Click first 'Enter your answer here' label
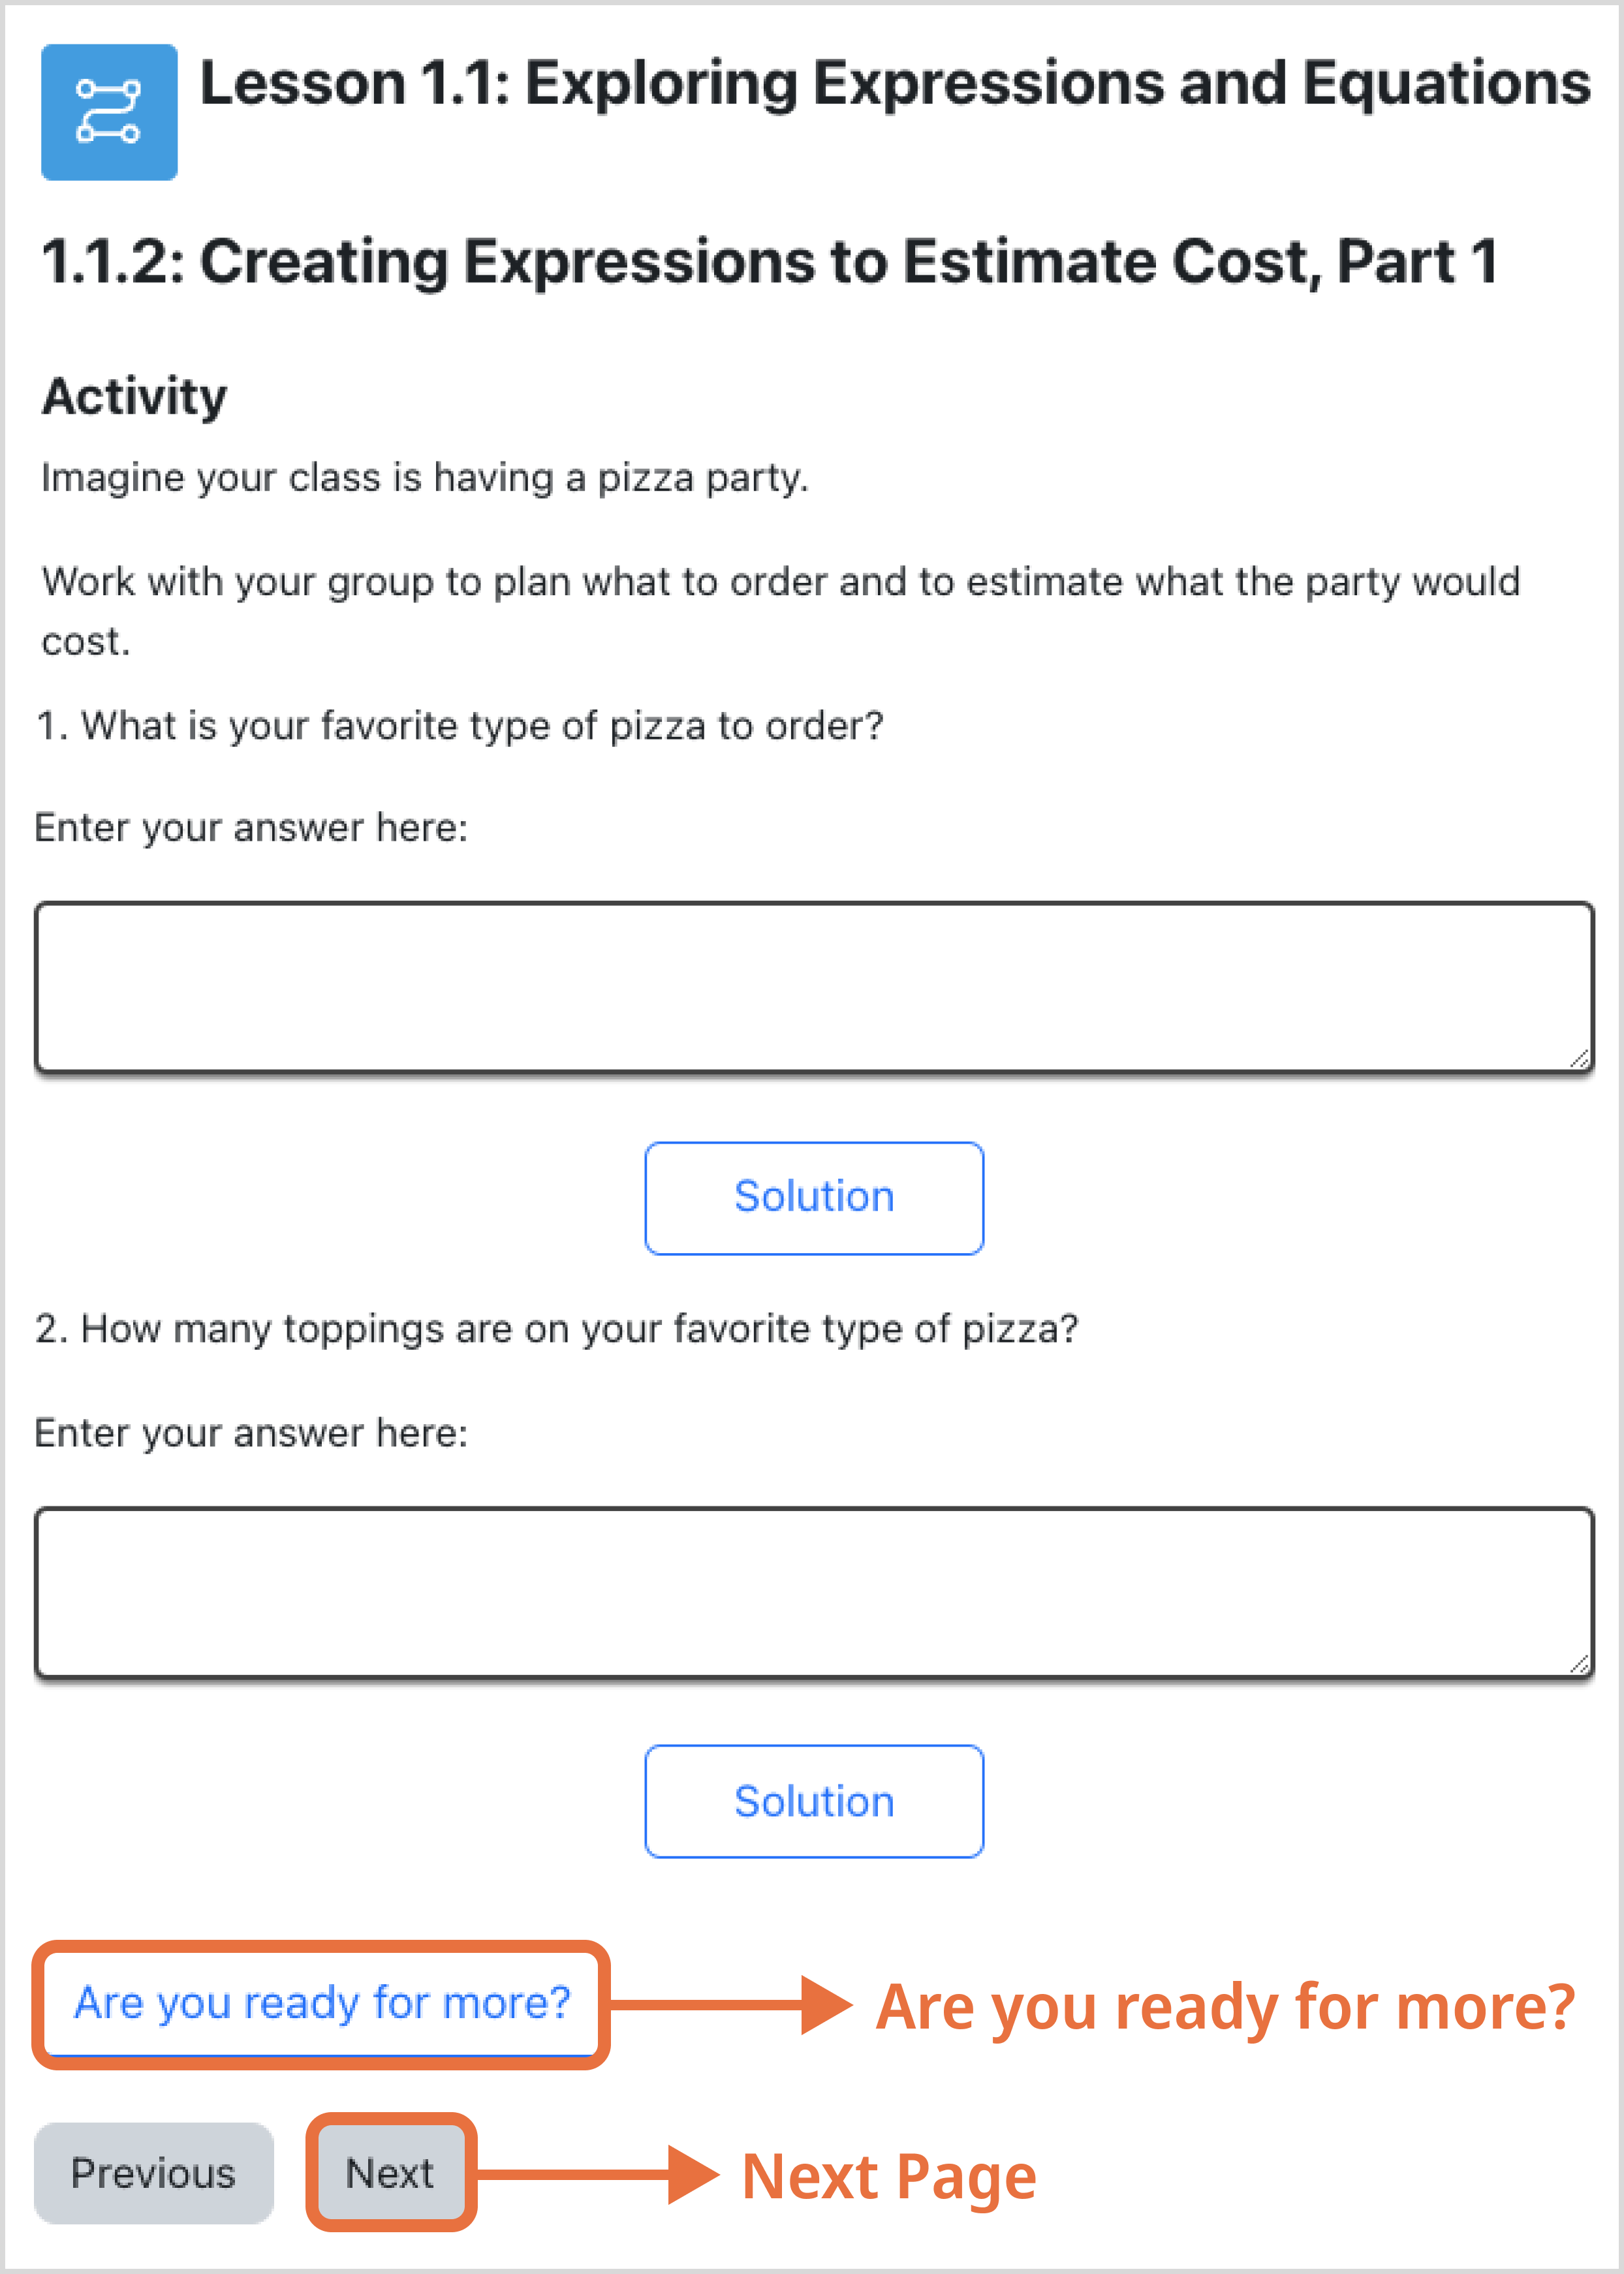Screen dimensions: 1624x2274 pyautogui.click(x=251, y=828)
